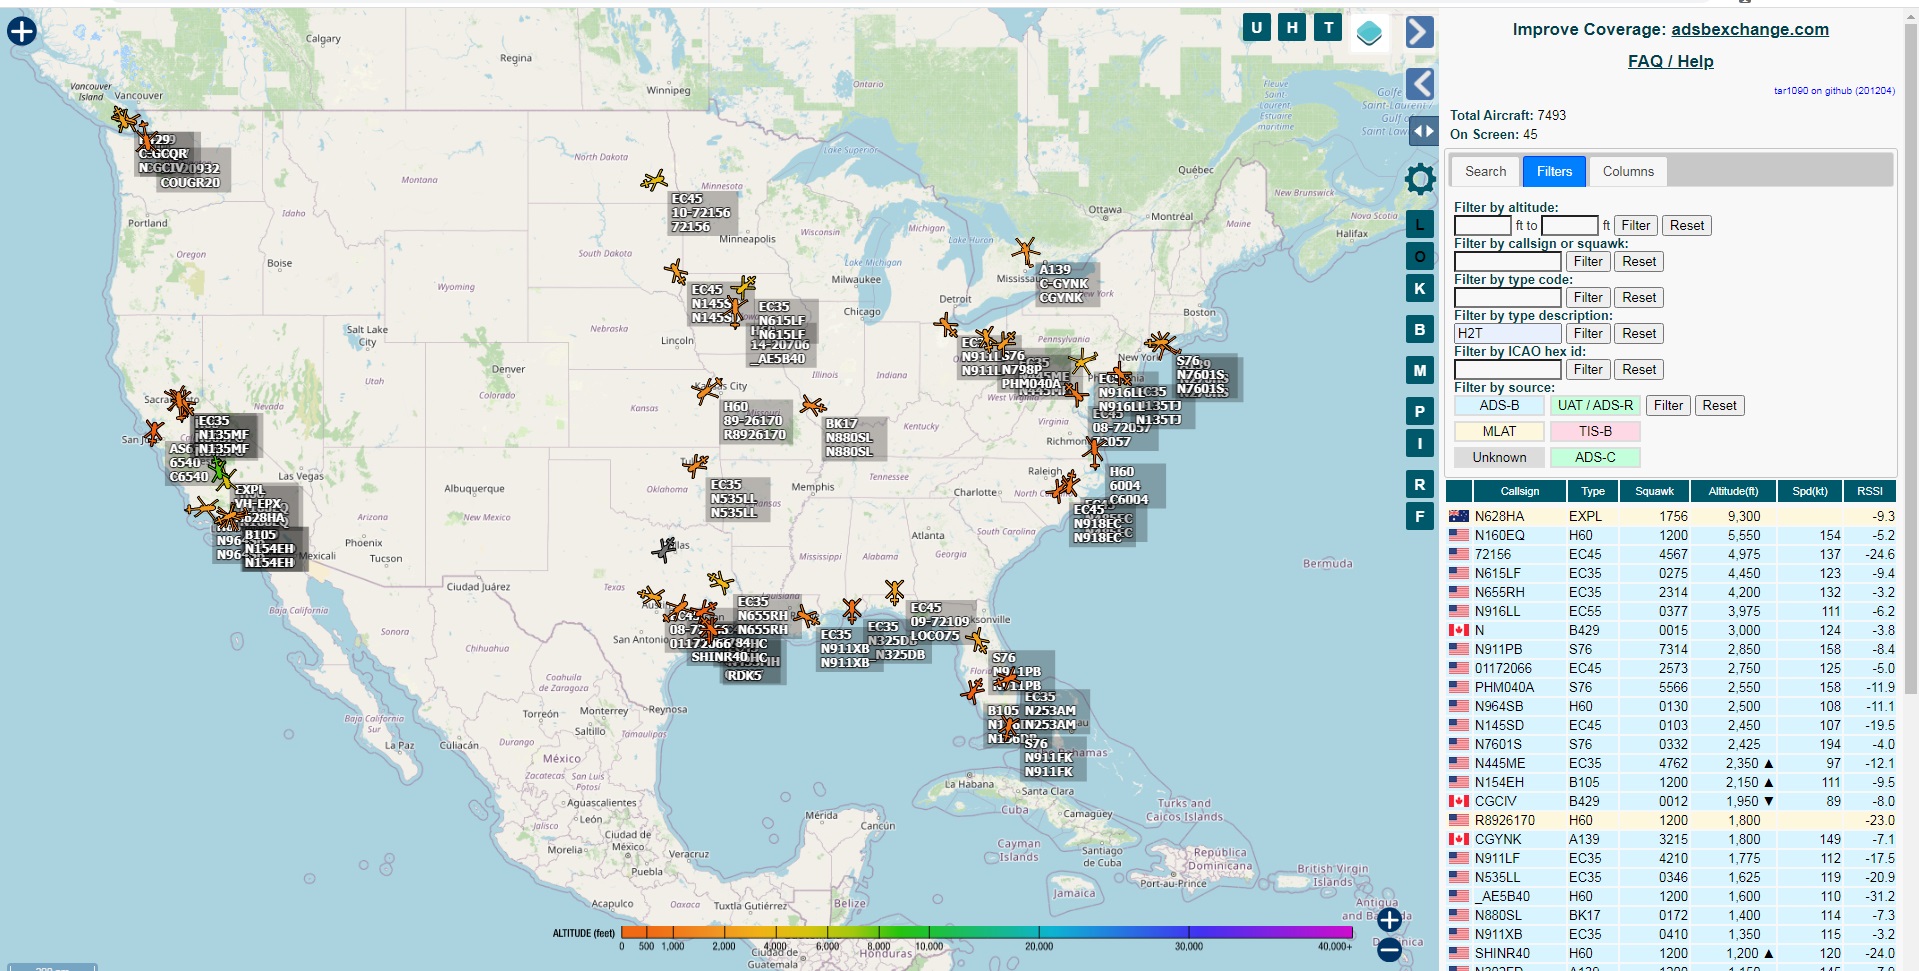Select the N628HA row in aircraft table
Viewport: 1919px width, 971px height.
(x=1671, y=516)
